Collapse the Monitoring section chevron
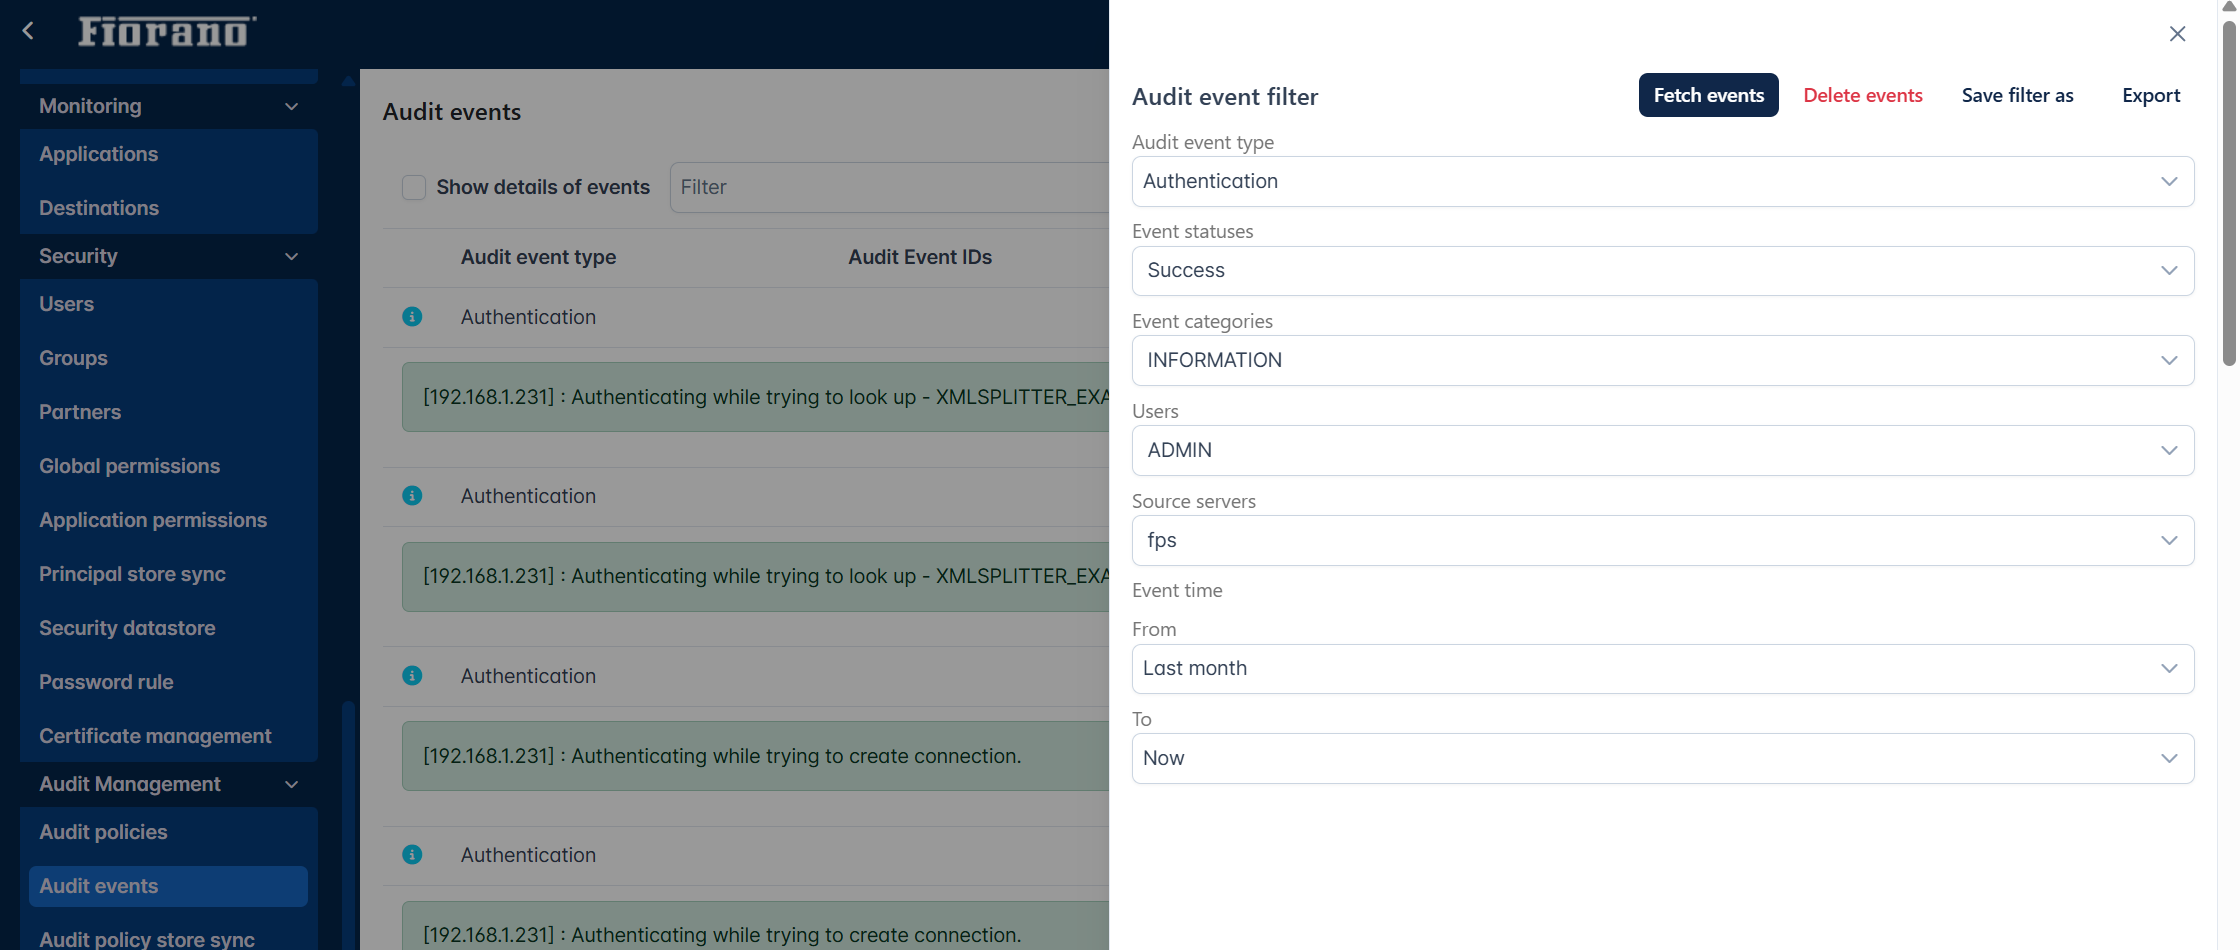Screen dimensions: 2240x950 coord(291,106)
